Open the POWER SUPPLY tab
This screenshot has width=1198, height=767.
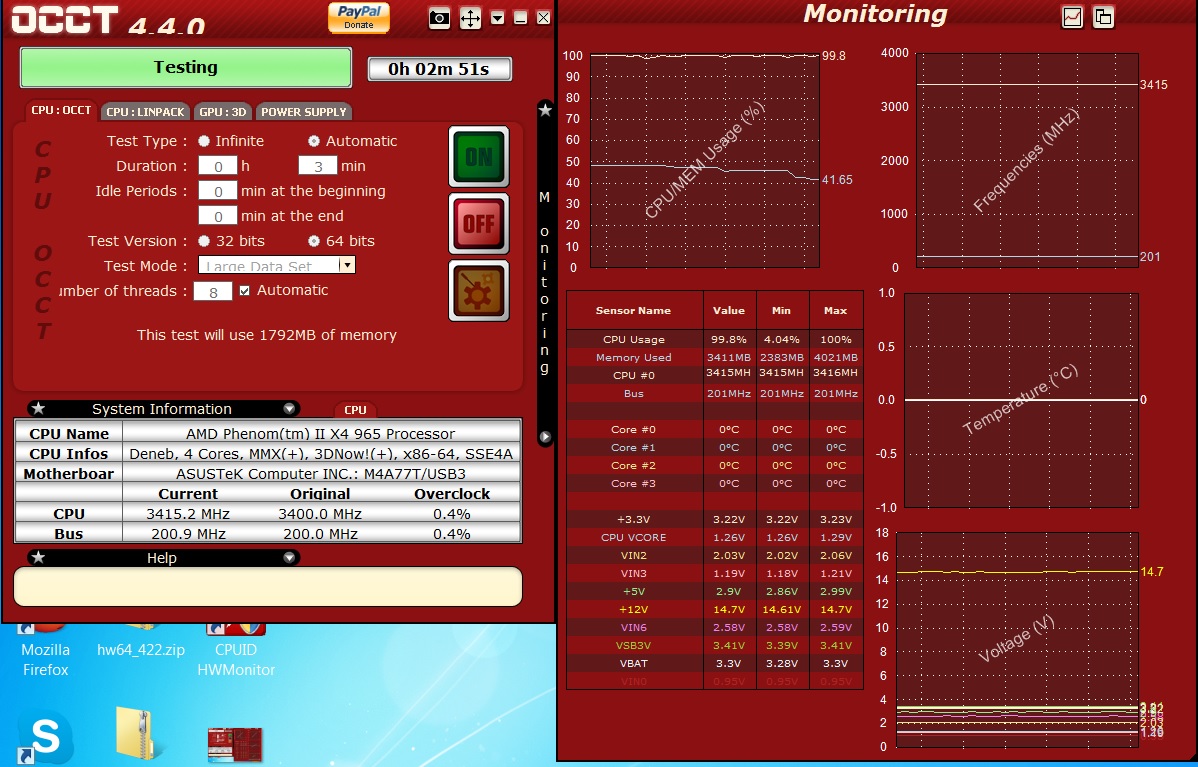[303, 112]
